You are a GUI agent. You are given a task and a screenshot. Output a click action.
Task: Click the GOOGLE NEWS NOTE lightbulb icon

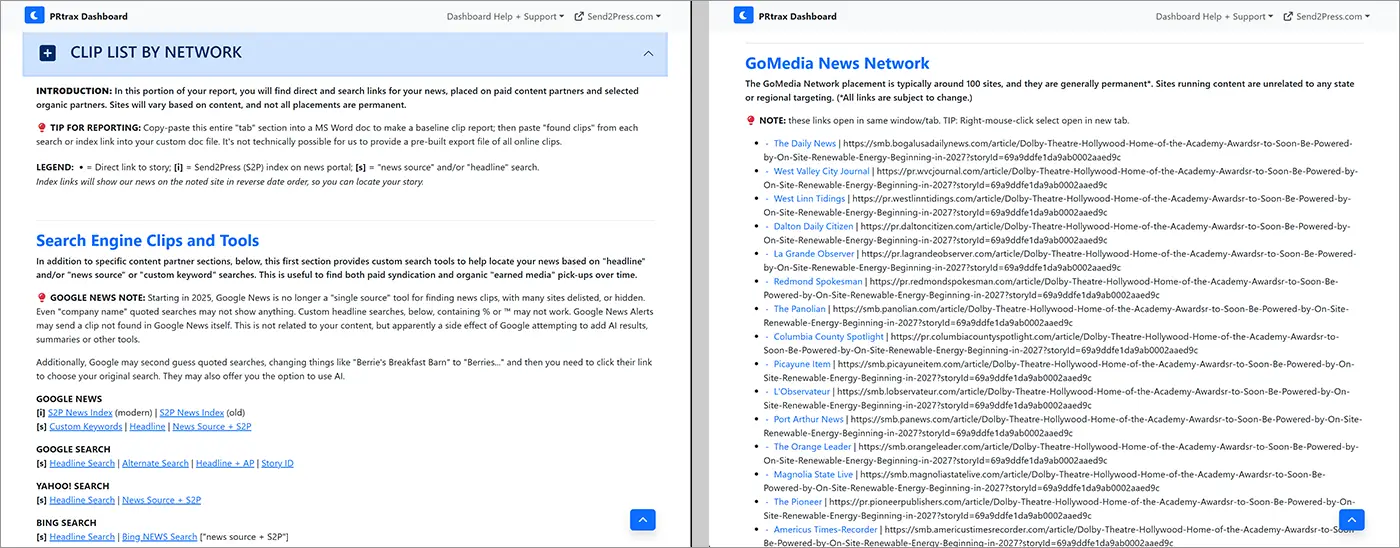[41, 297]
